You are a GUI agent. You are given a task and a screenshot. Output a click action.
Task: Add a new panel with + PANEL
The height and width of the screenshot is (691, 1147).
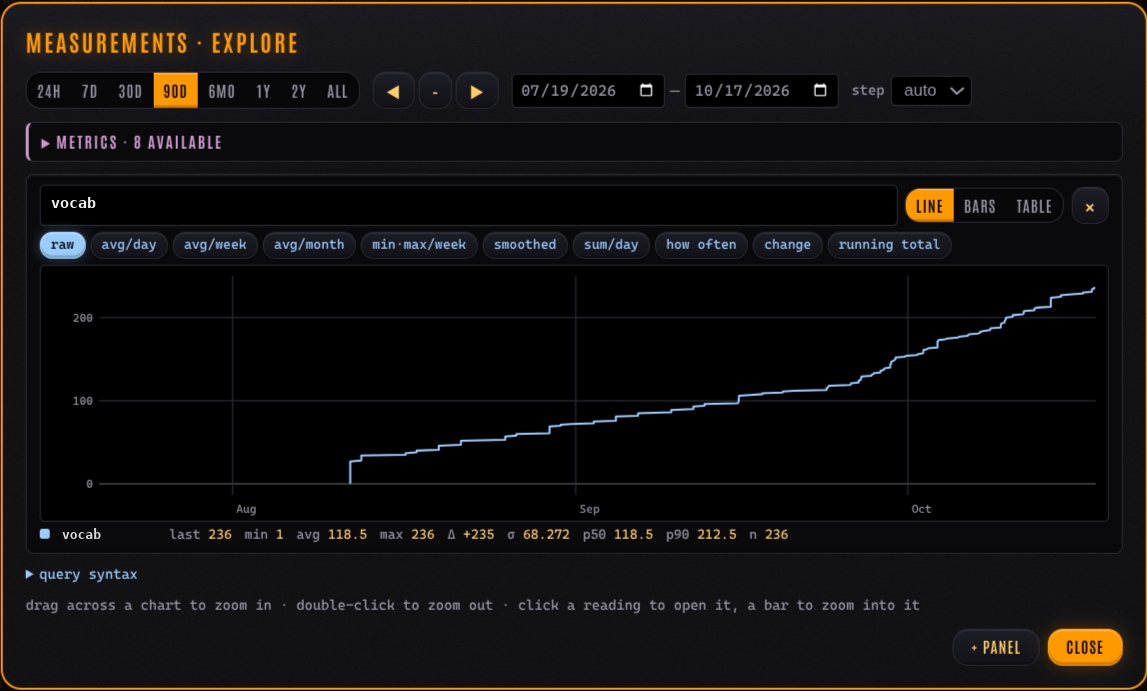(996, 647)
